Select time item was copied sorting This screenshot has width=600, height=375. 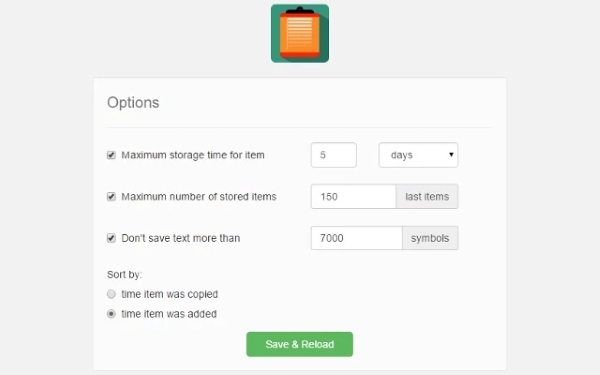click(x=111, y=294)
